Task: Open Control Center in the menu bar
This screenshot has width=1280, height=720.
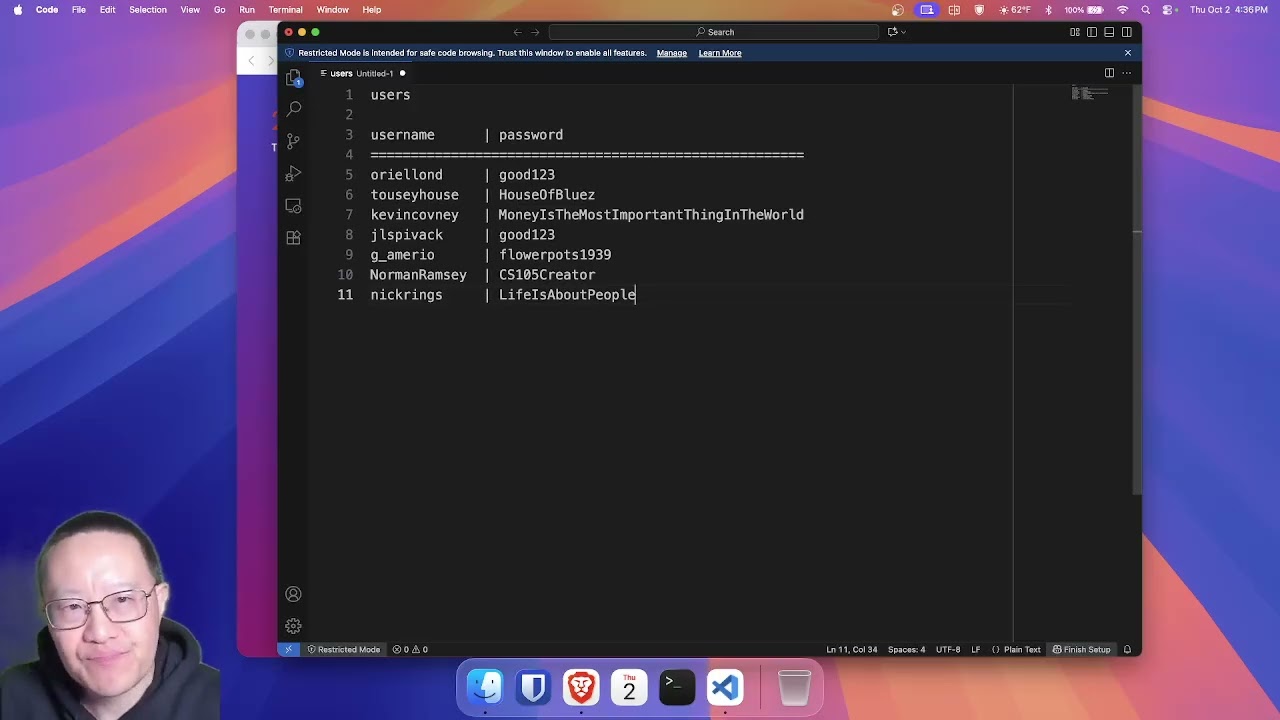Action: click(1167, 10)
